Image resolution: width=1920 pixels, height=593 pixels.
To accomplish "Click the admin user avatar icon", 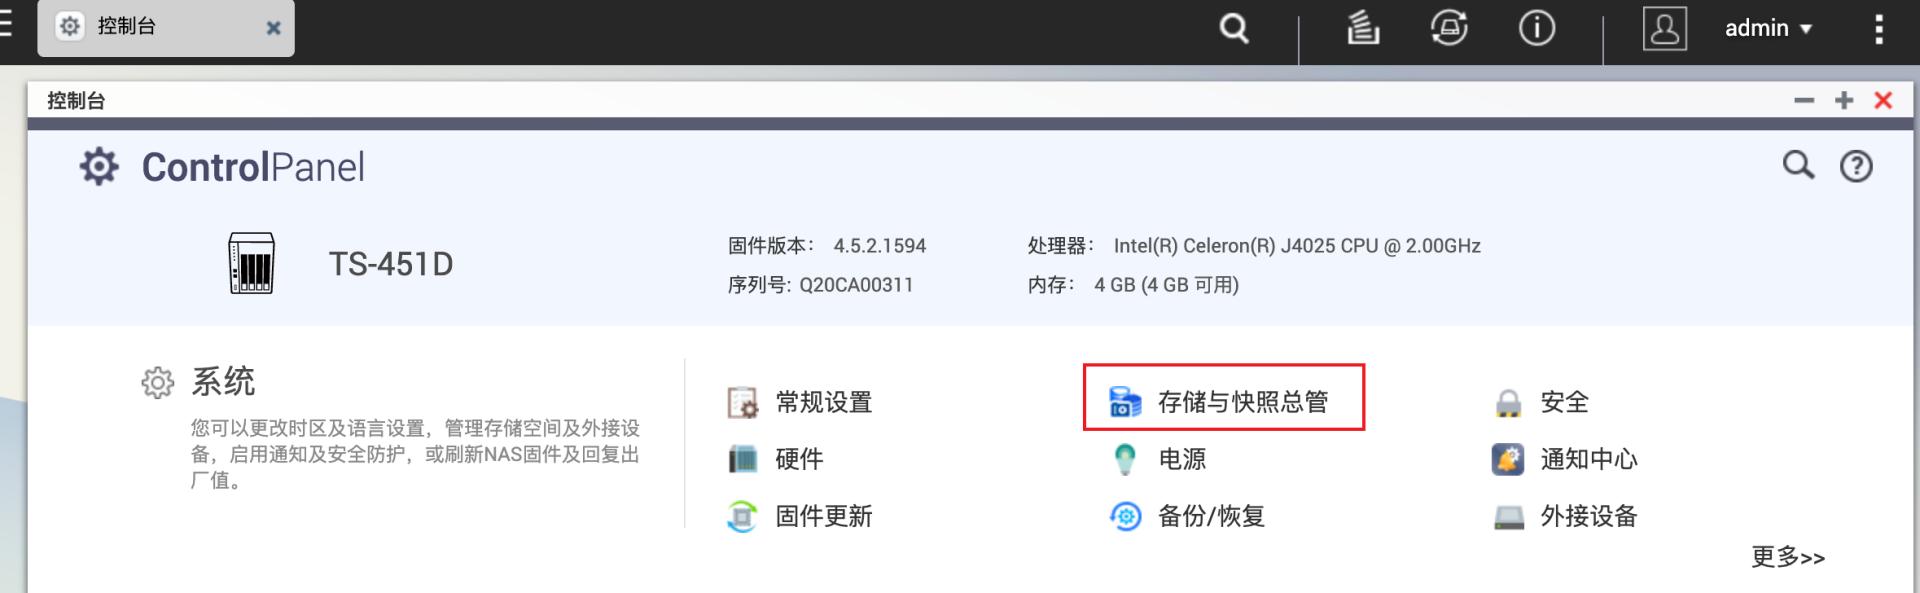I will pos(1665,28).
